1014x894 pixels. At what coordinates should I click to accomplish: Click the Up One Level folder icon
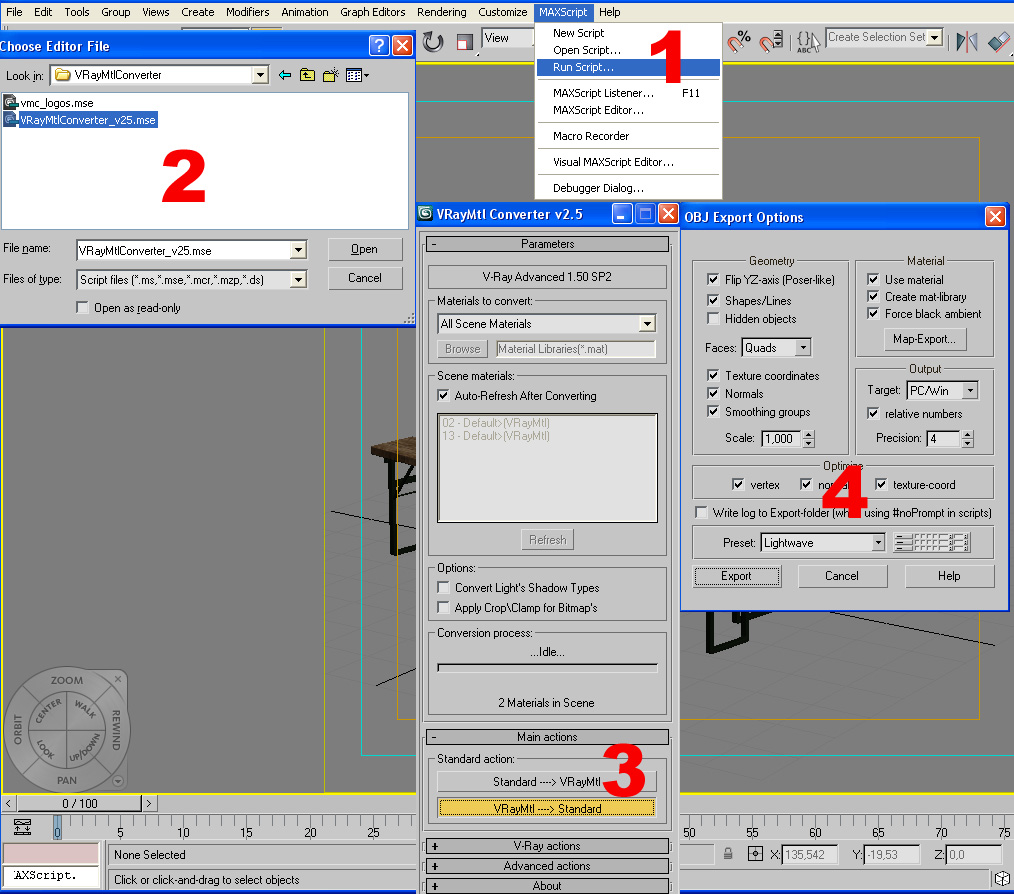point(307,75)
